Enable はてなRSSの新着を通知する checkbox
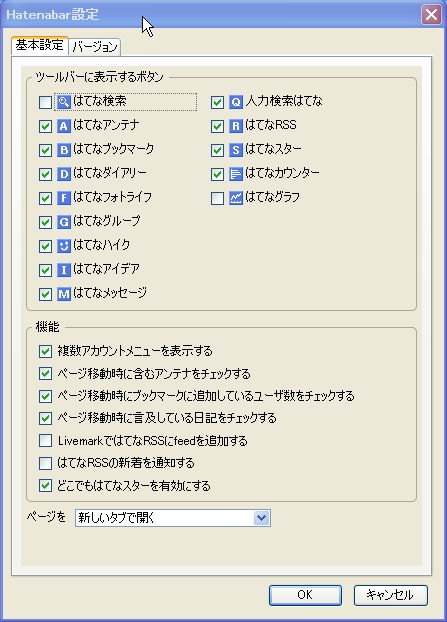This screenshot has height=622, width=447. coord(45,463)
